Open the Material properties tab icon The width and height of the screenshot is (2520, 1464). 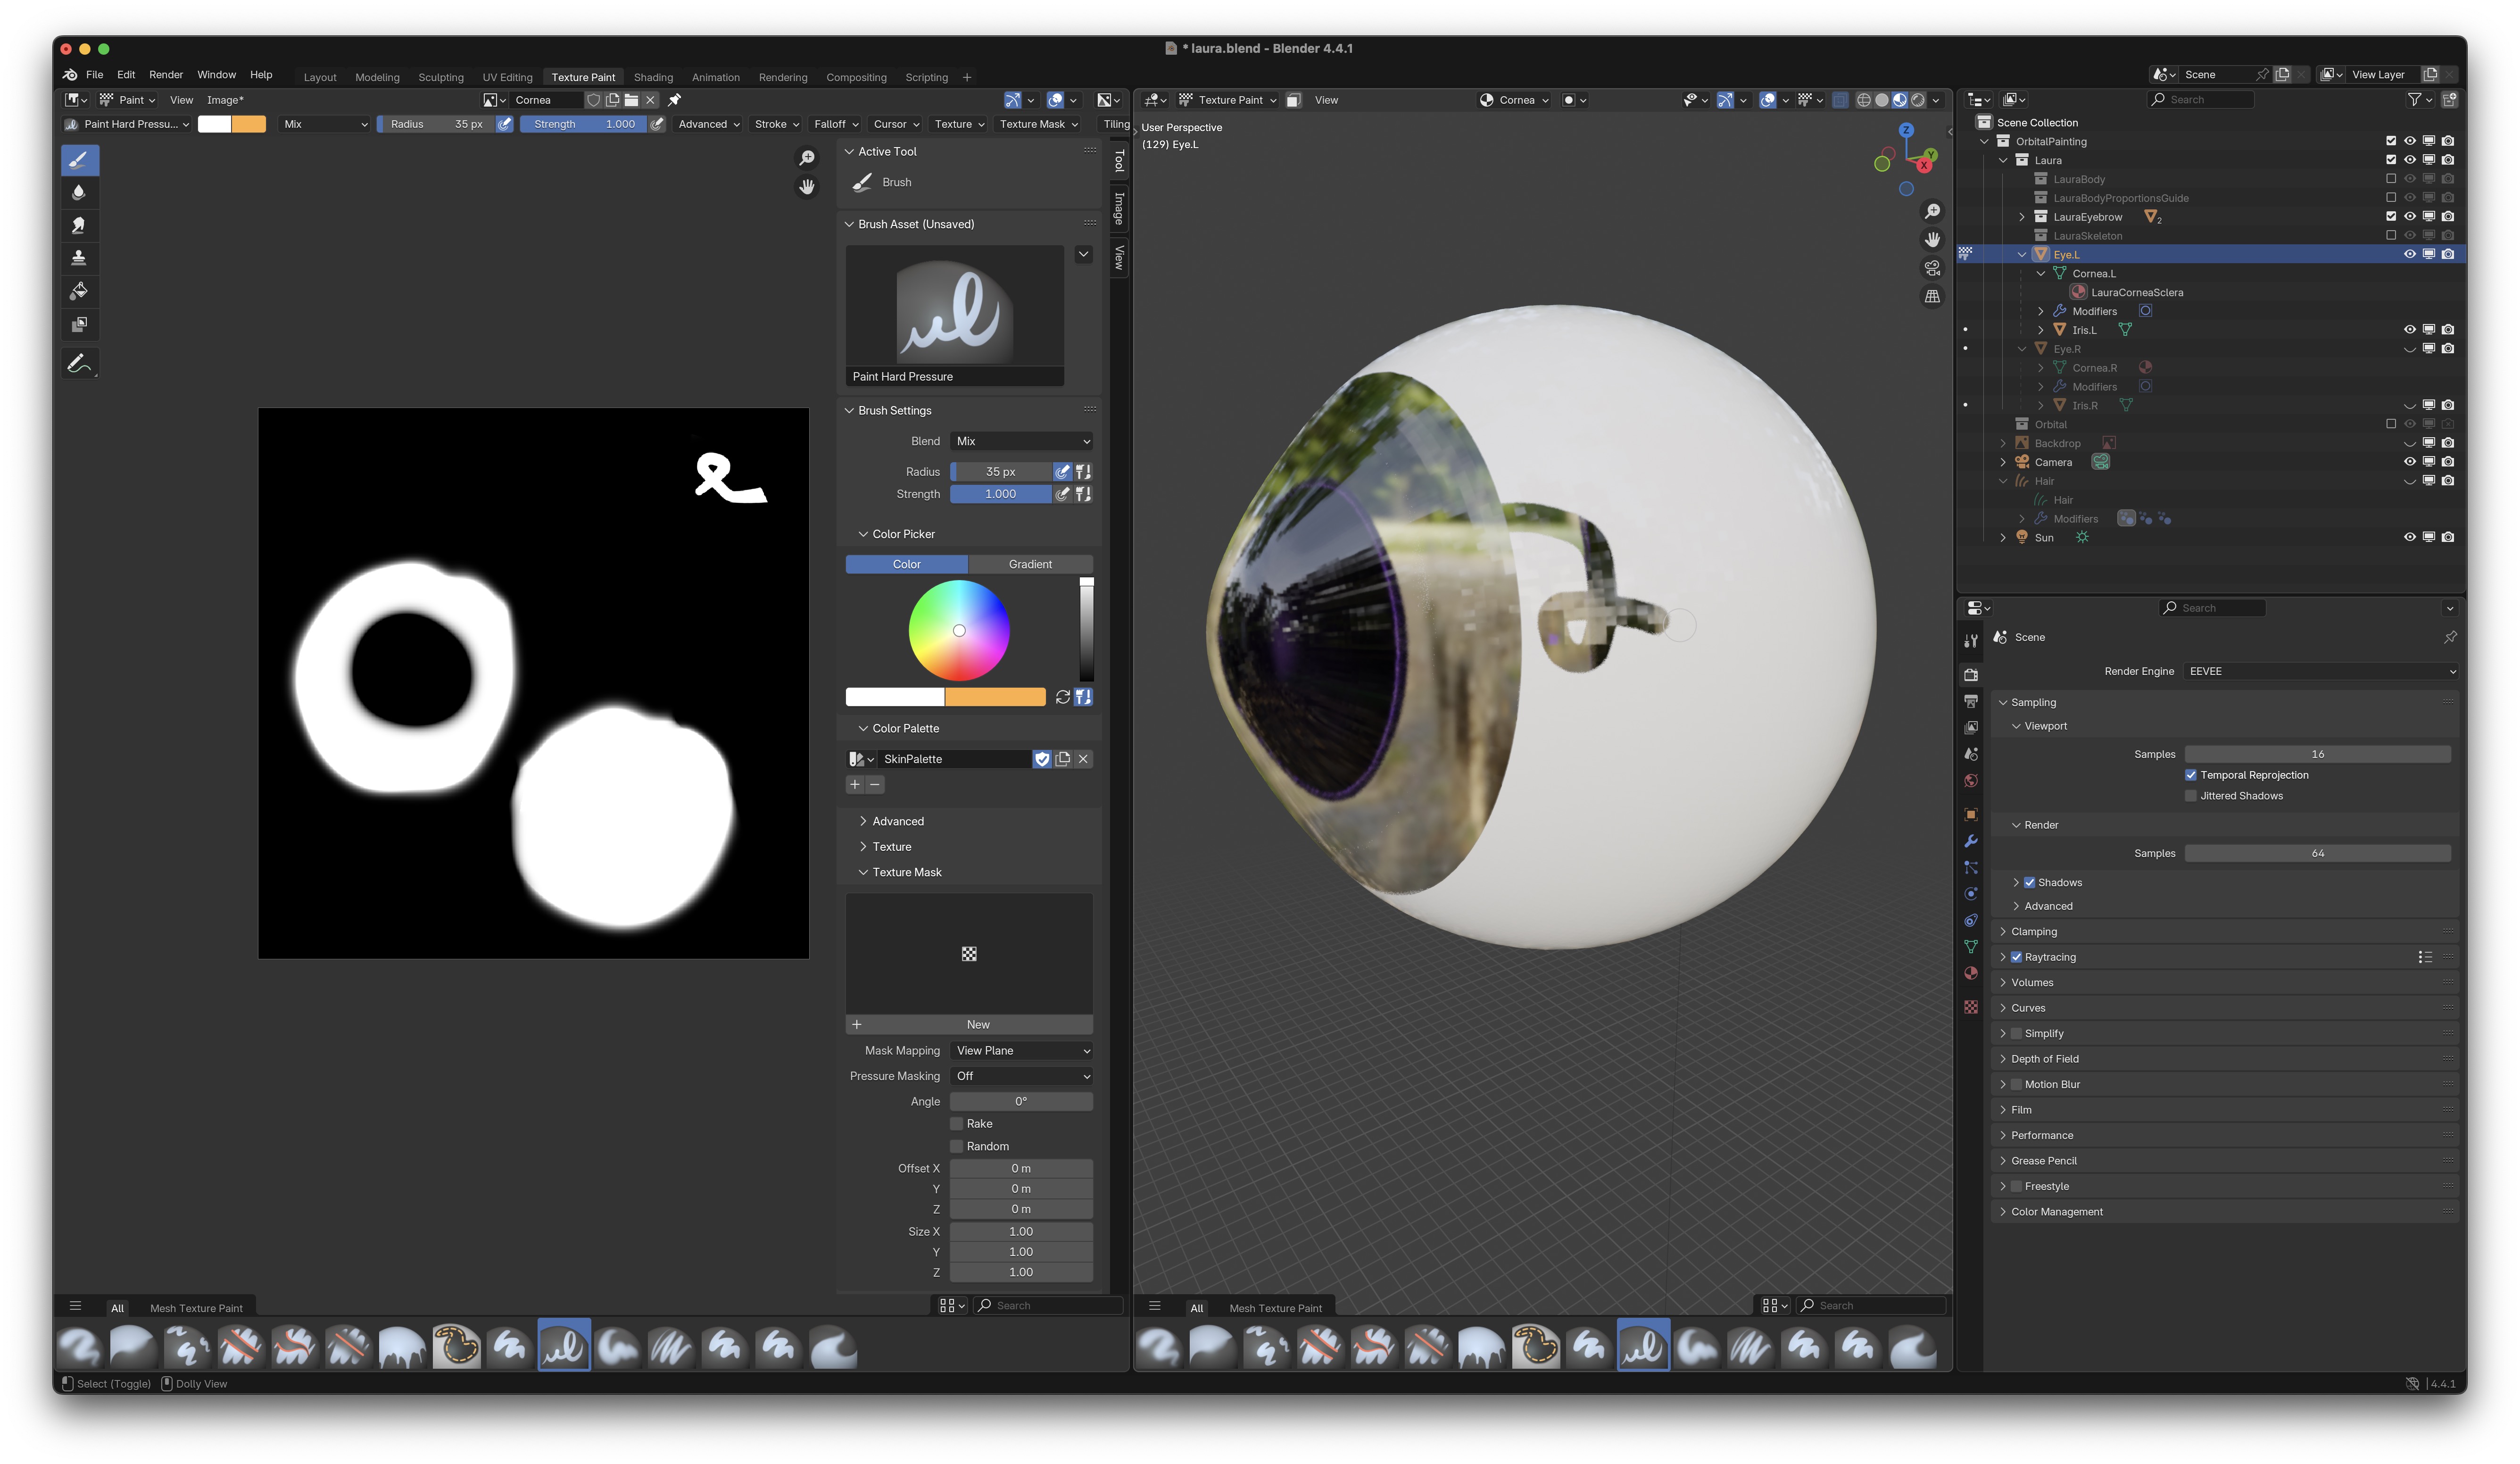tap(1970, 973)
